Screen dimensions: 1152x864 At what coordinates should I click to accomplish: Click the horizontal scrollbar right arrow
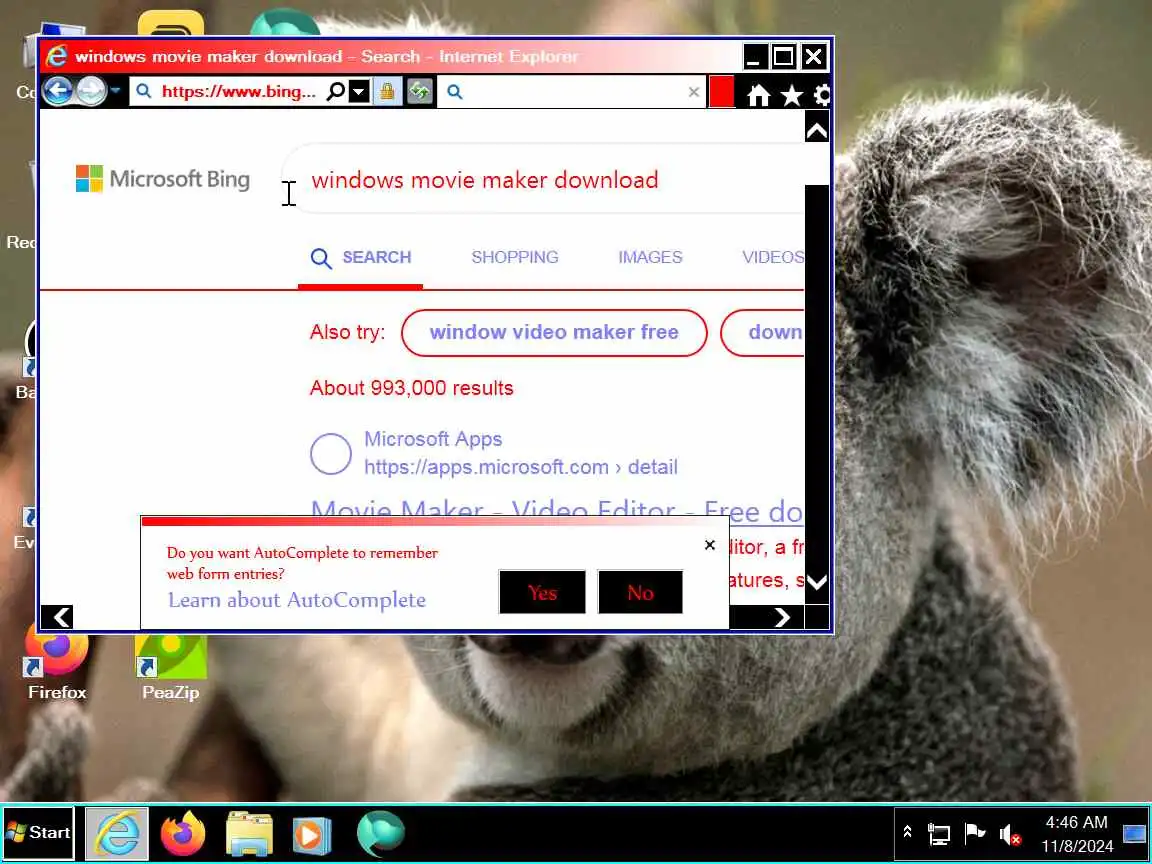click(782, 617)
